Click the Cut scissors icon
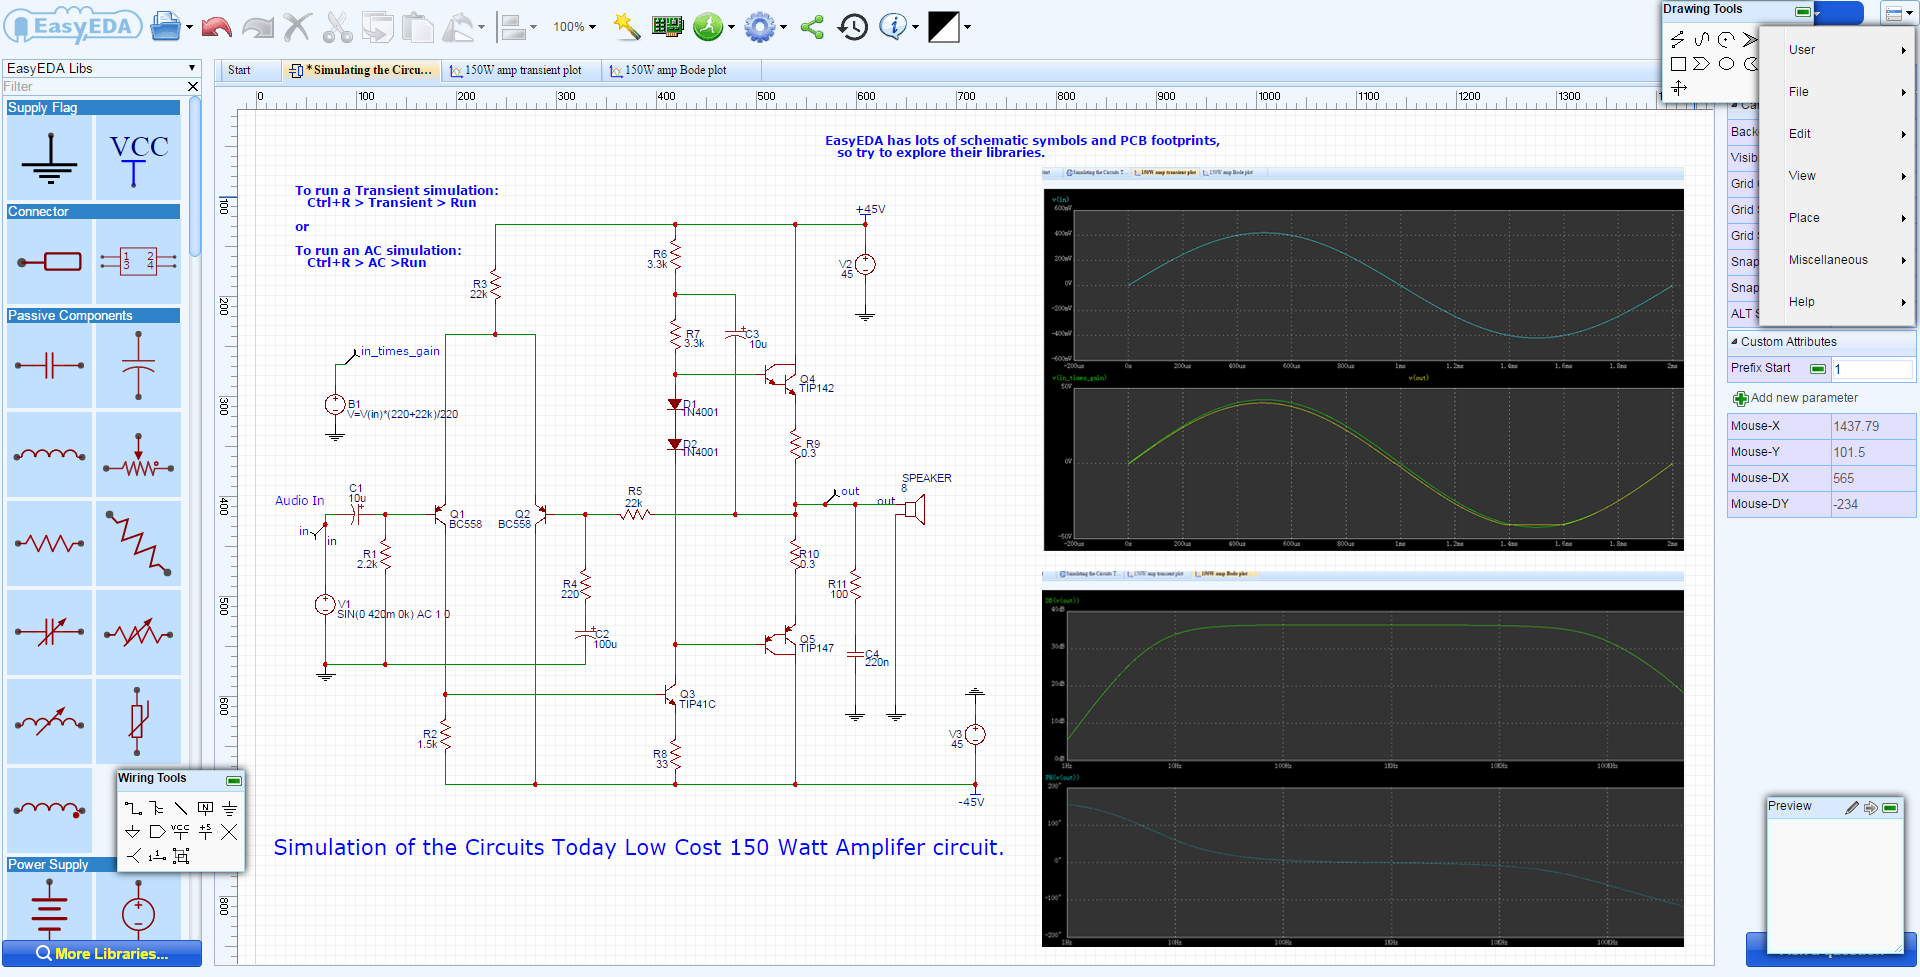1920x977 pixels. pos(337,27)
